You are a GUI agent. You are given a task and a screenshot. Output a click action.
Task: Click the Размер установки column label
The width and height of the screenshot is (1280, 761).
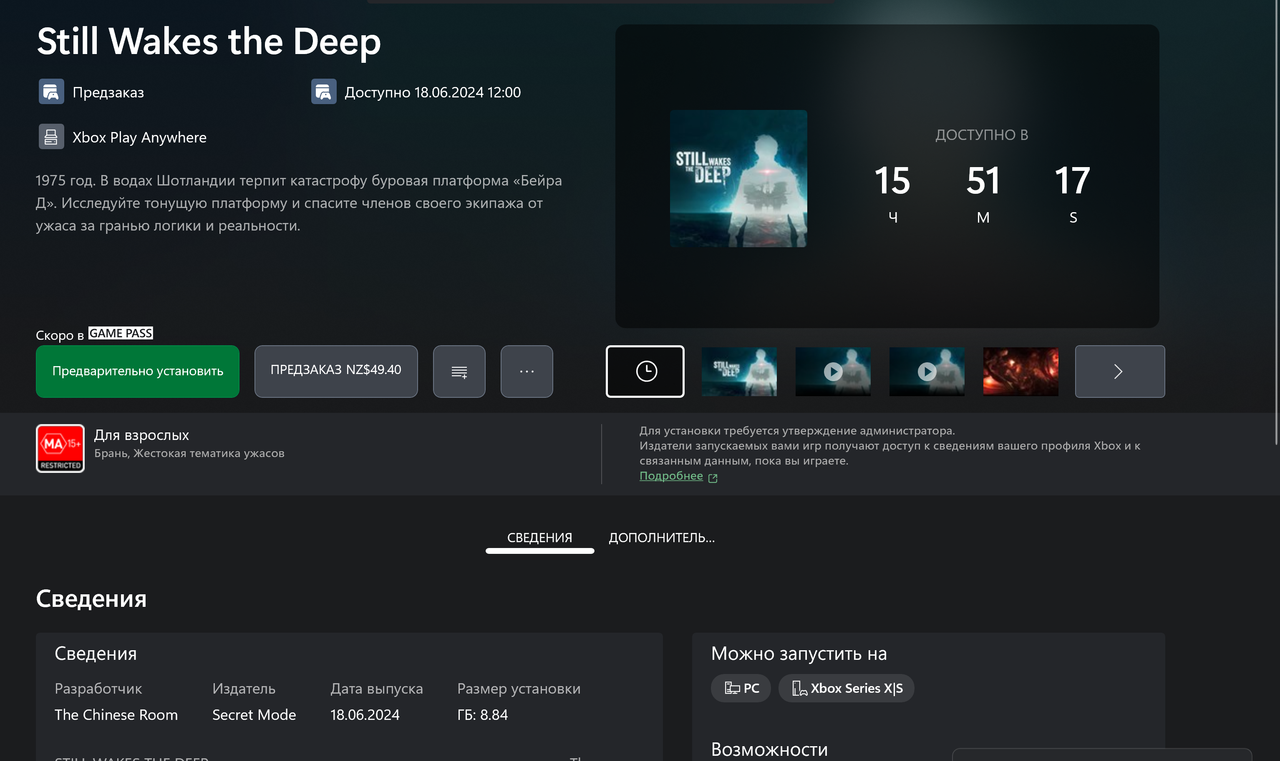coord(519,689)
